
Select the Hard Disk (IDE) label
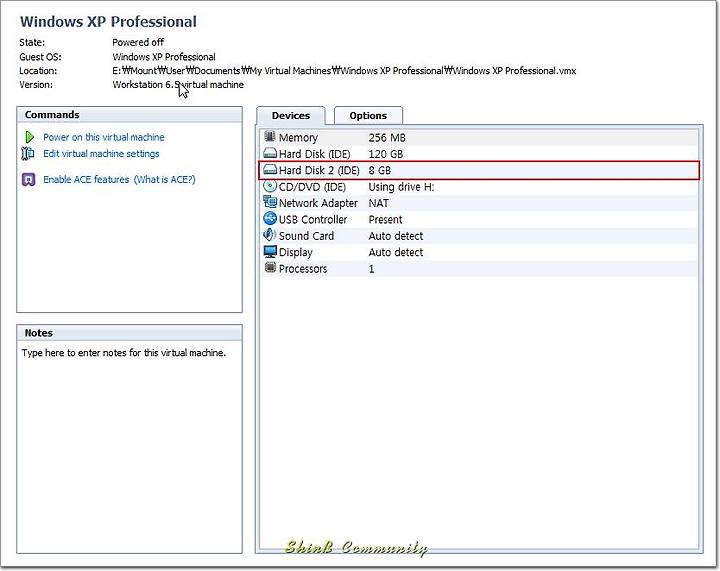[x=315, y=154]
